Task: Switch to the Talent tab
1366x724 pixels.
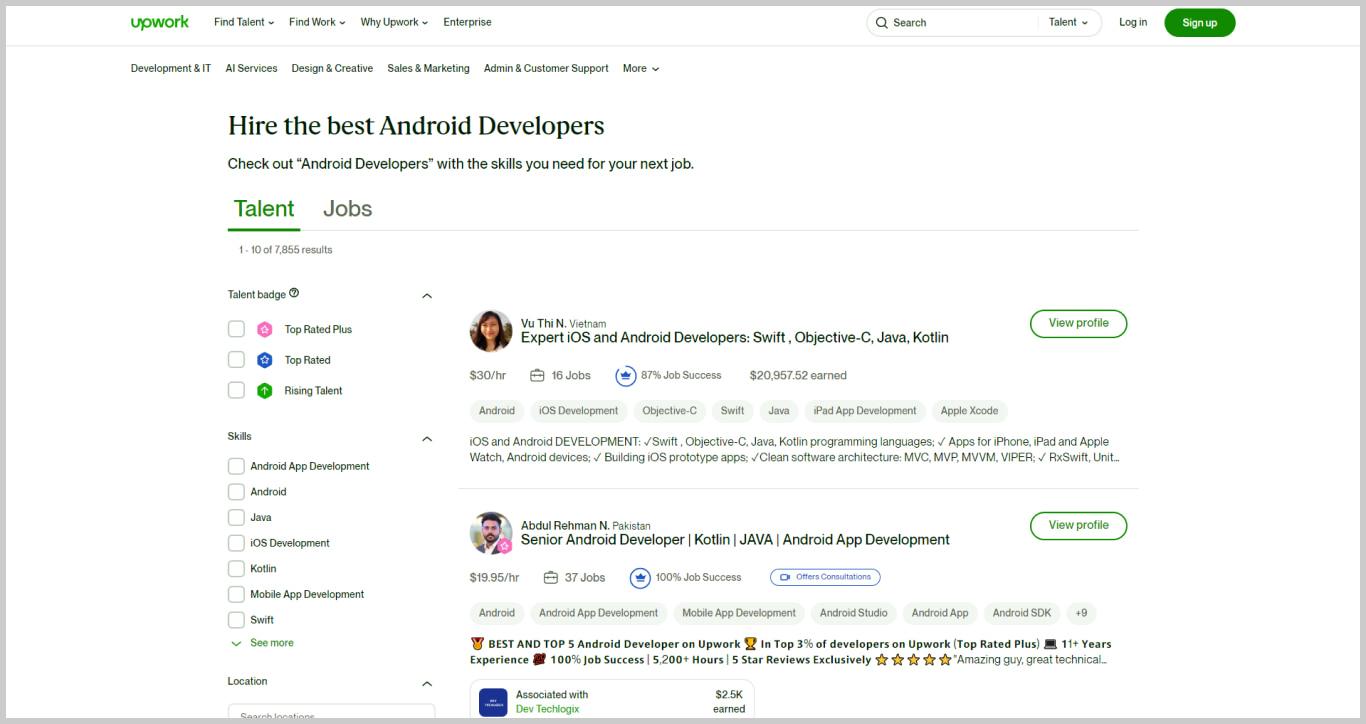Action: 264,209
